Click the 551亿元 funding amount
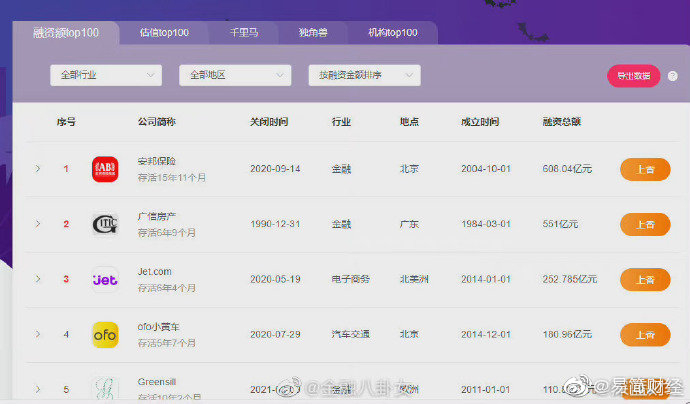Image resolution: width=690 pixels, height=404 pixels. (x=560, y=224)
